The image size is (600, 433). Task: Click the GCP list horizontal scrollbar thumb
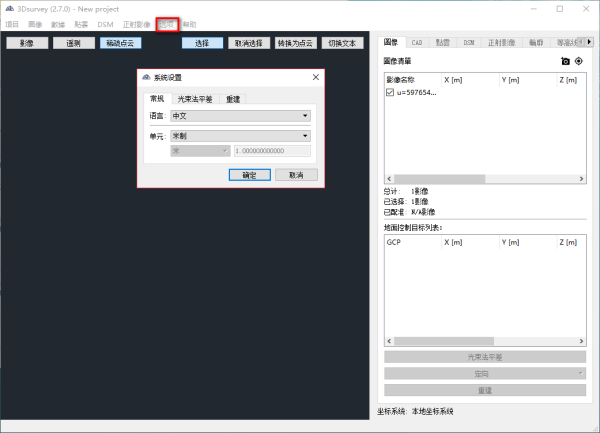(444, 341)
